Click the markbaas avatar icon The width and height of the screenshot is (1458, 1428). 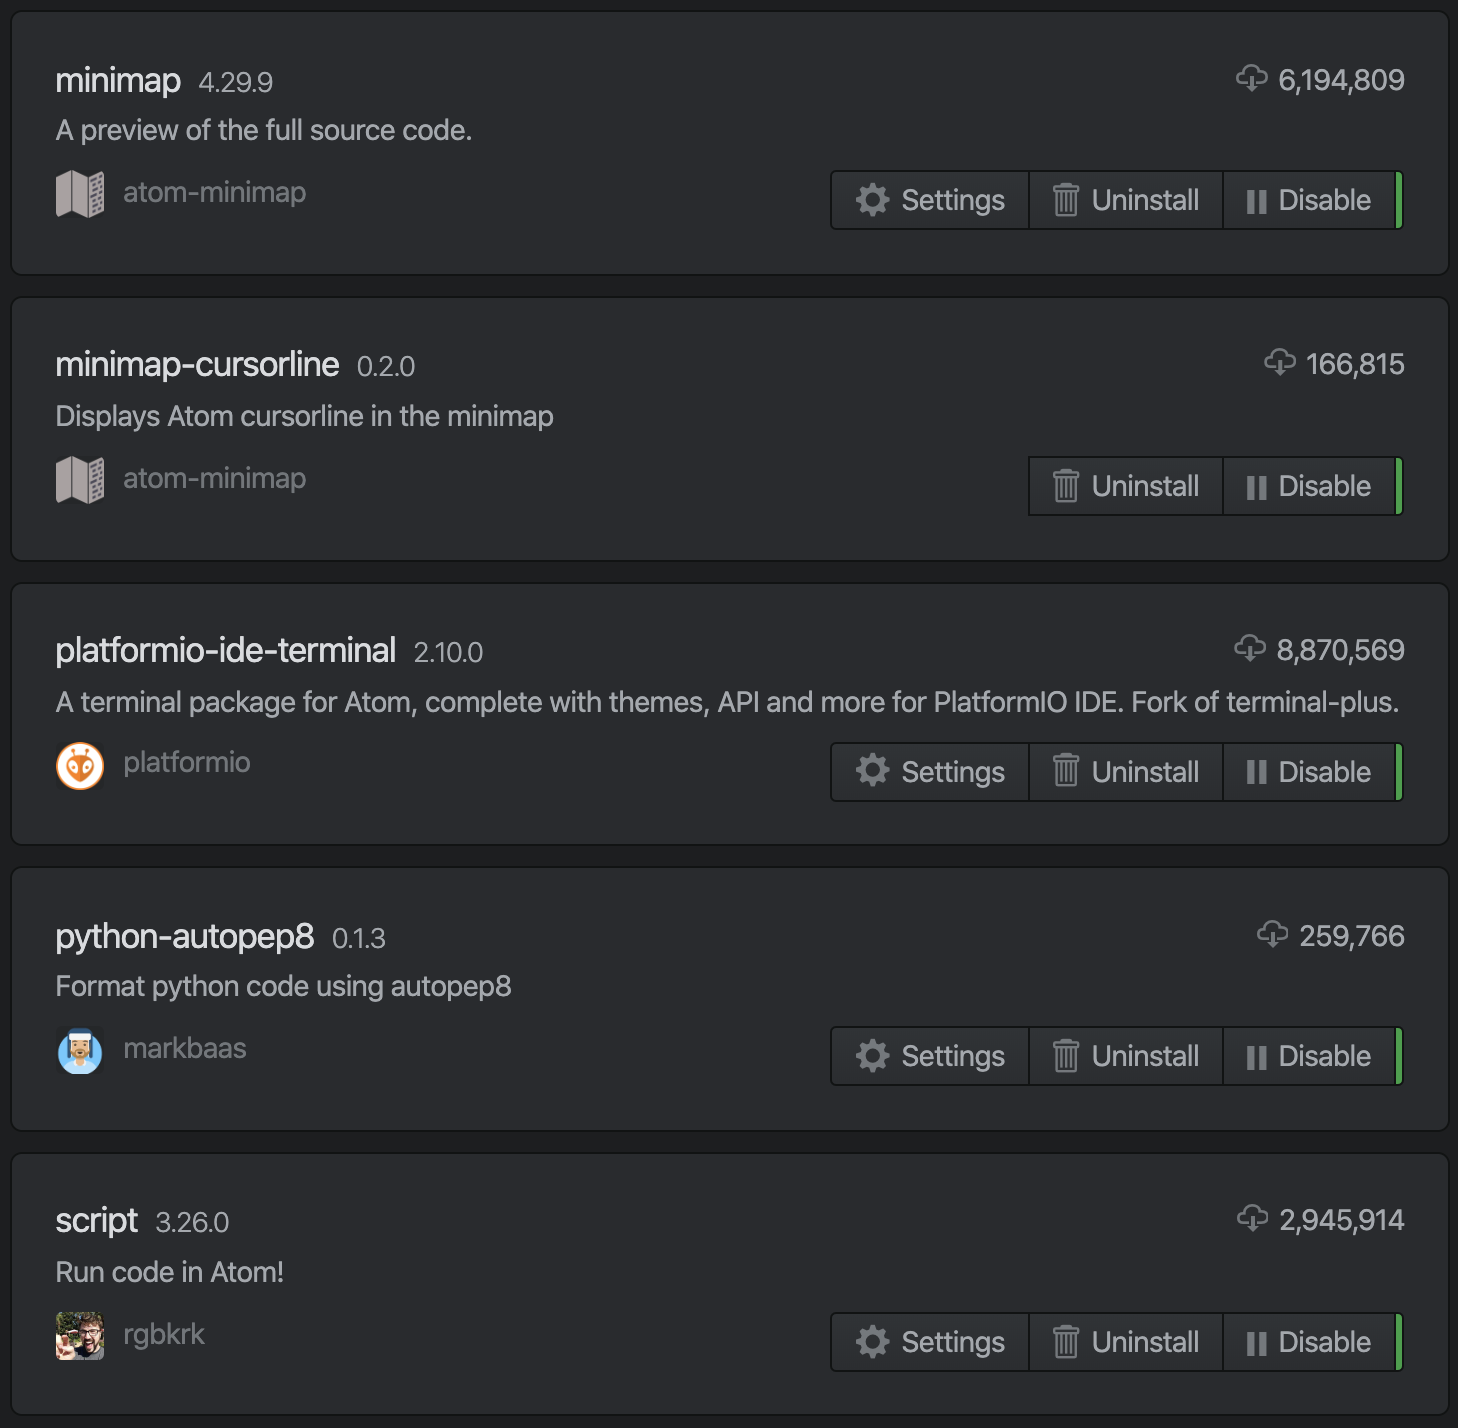pyautogui.click(x=81, y=1048)
